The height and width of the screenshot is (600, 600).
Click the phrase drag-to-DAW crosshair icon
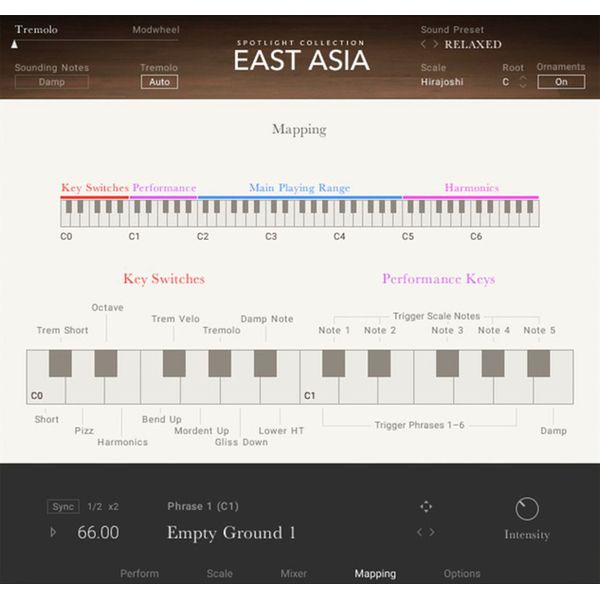(426, 507)
